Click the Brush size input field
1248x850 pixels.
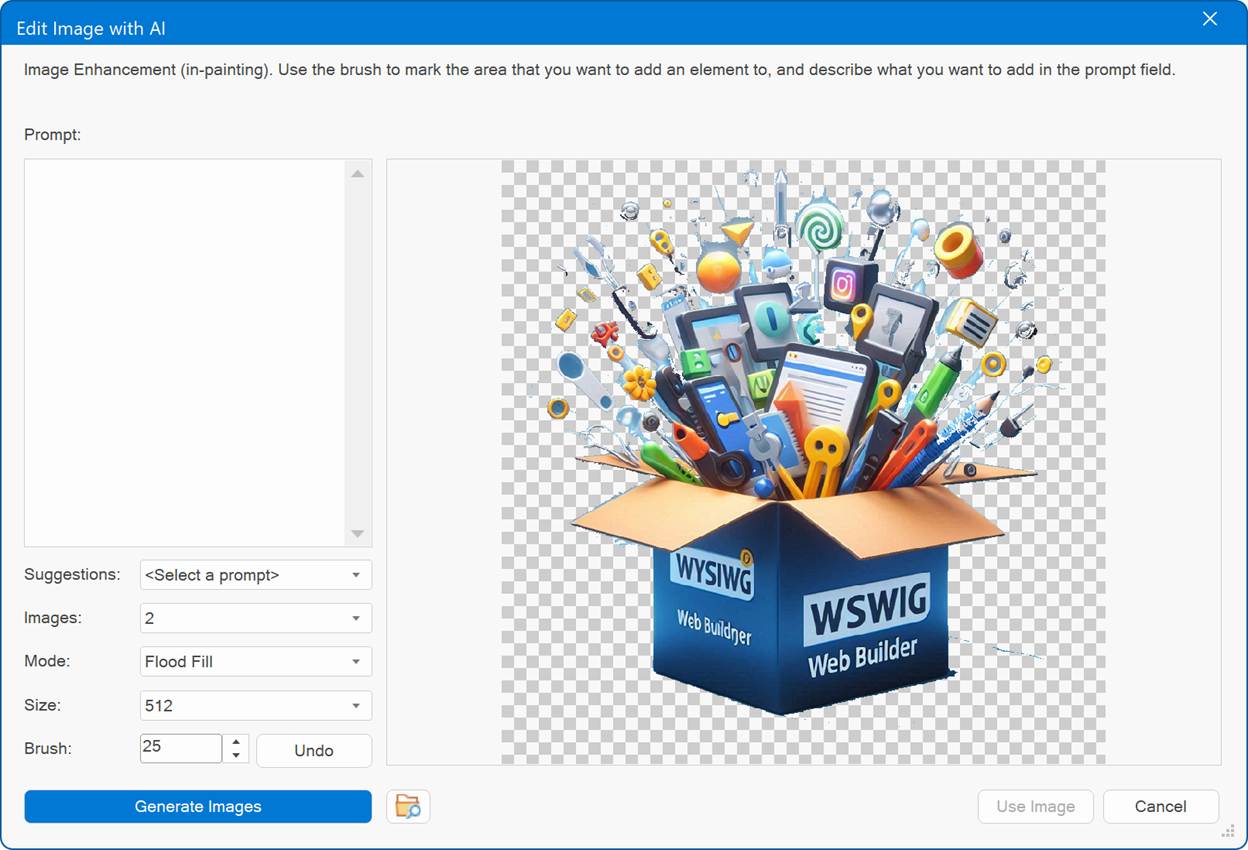pyautogui.click(x=181, y=748)
